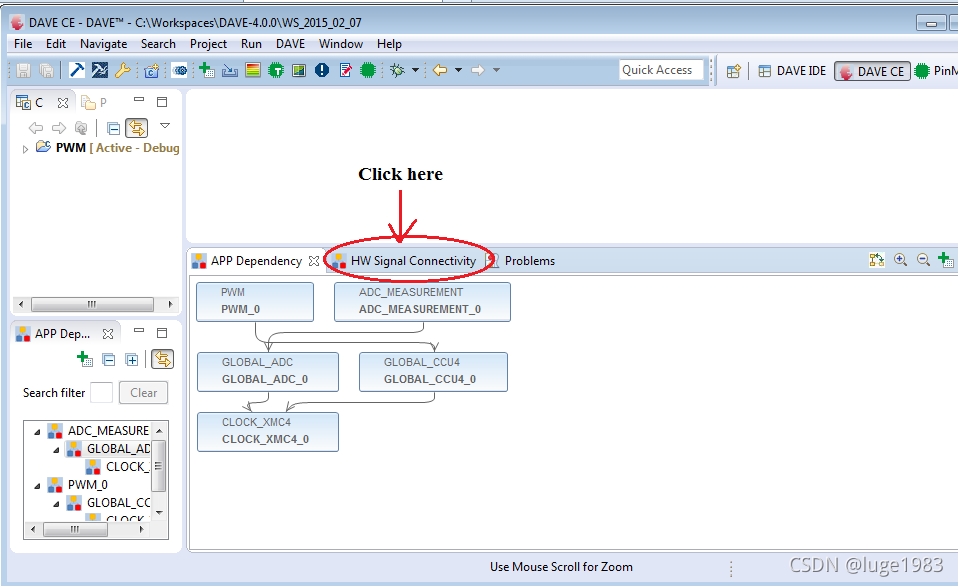This screenshot has width=958, height=586.
Task: Open the Project menu
Action: tap(208, 44)
